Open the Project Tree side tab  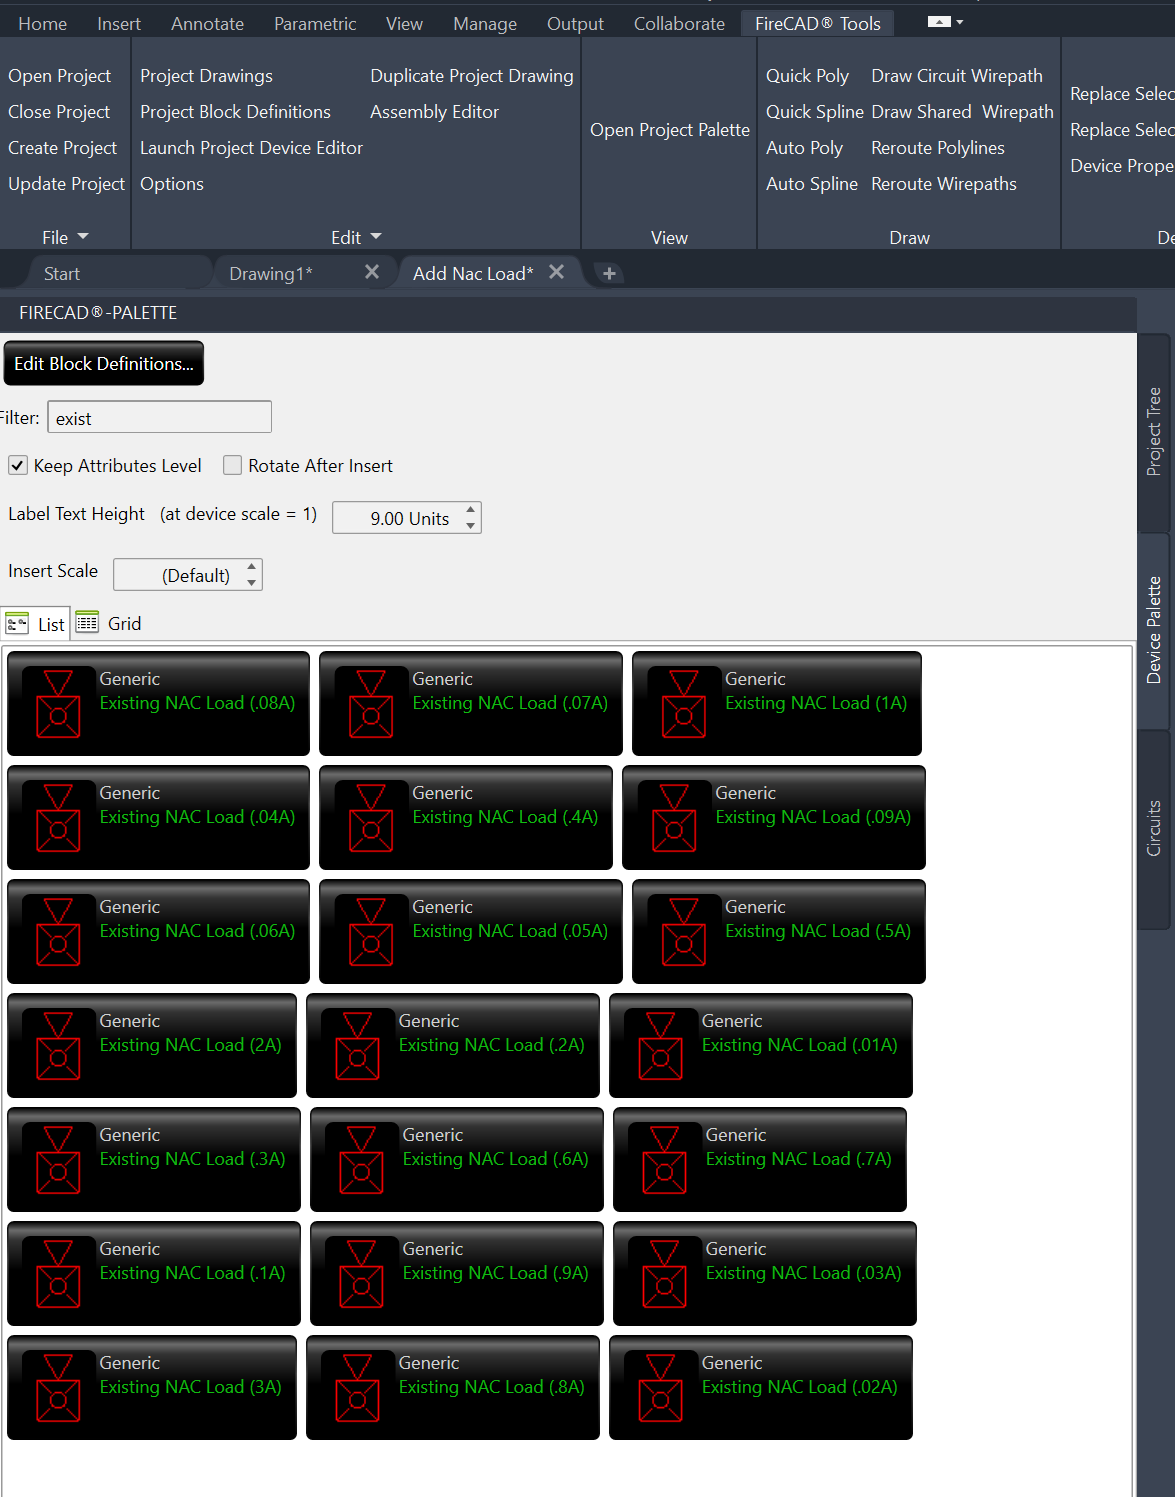(1154, 432)
